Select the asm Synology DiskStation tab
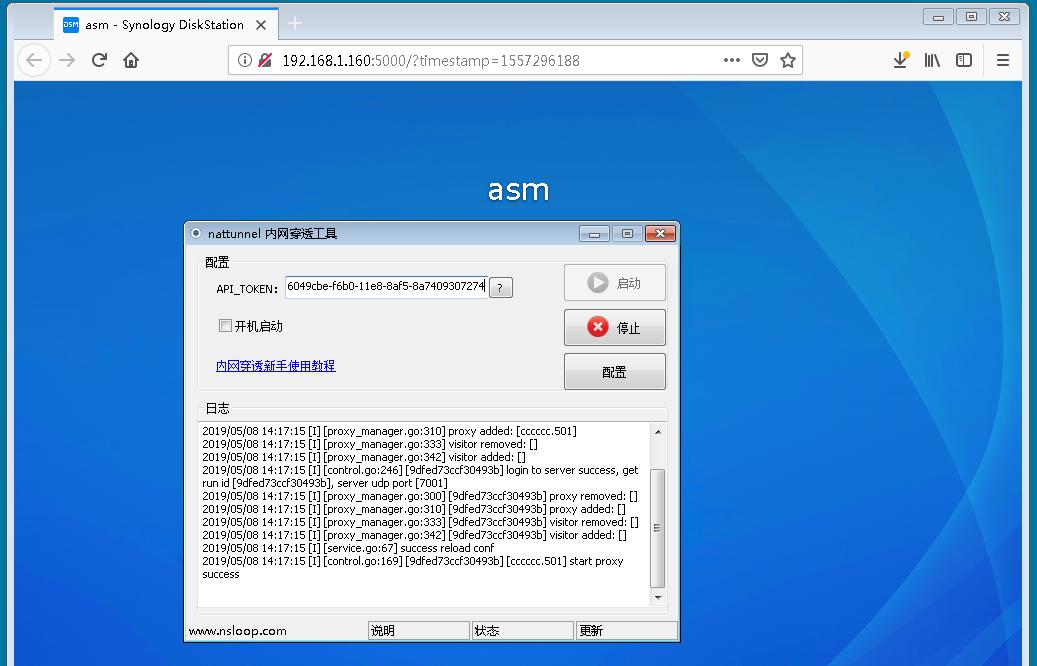The width and height of the screenshot is (1037, 666). point(160,24)
